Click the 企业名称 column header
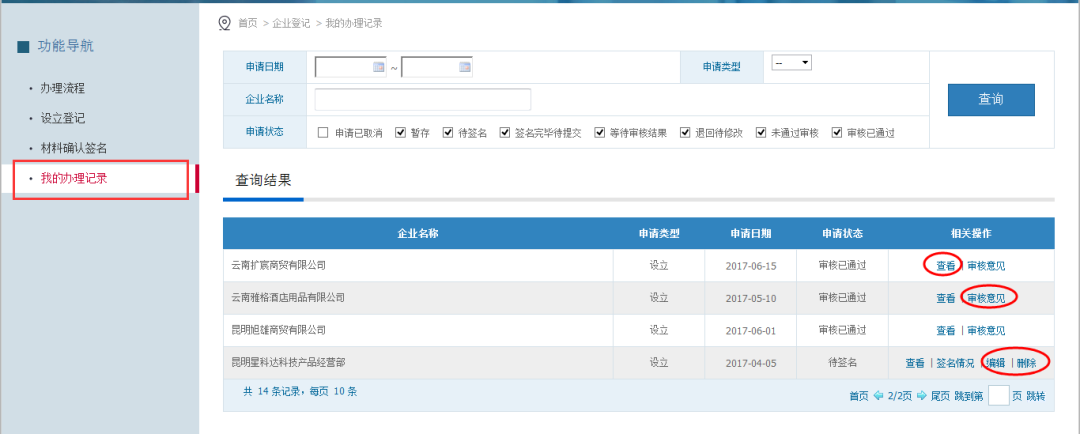 418,234
